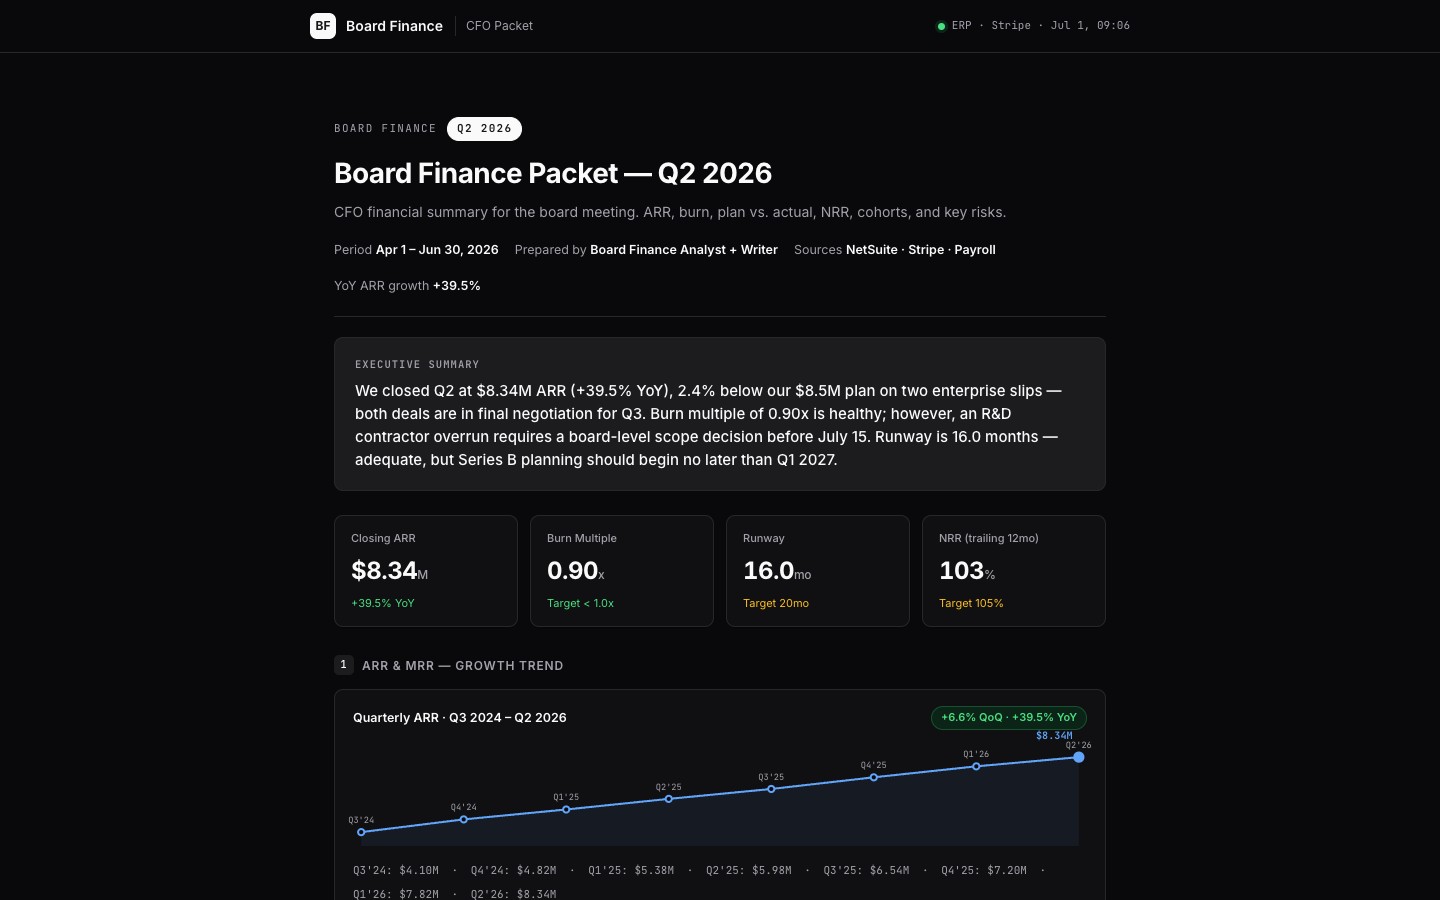Image resolution: width=1440 pixels, height=900 pixels.
Task: Open the Board Finance home link
Action: (394, 26)
